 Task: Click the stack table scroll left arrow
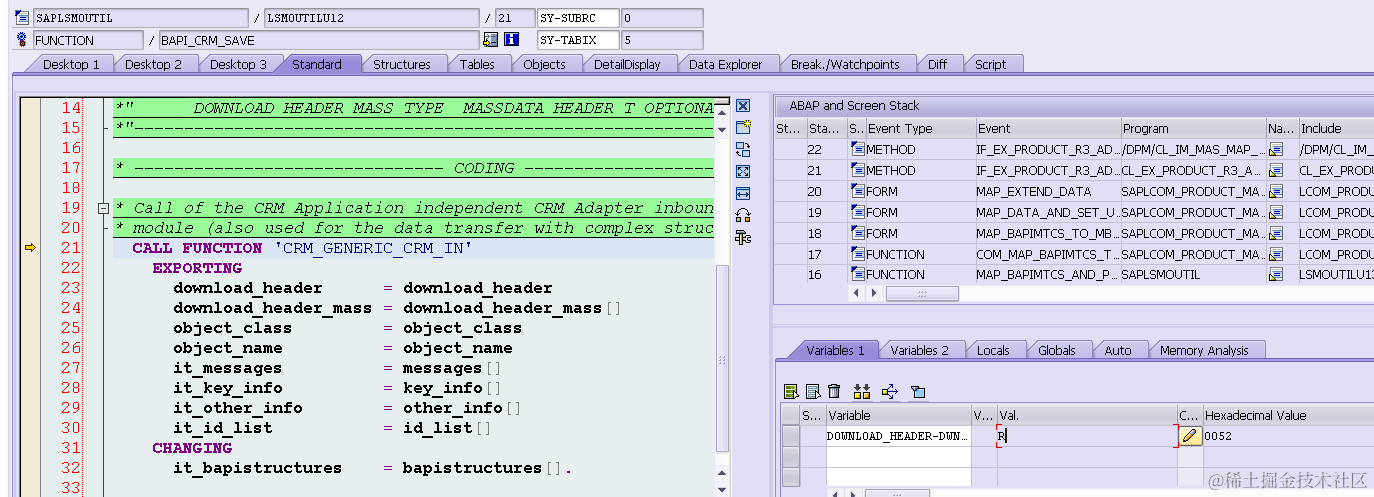855,294
